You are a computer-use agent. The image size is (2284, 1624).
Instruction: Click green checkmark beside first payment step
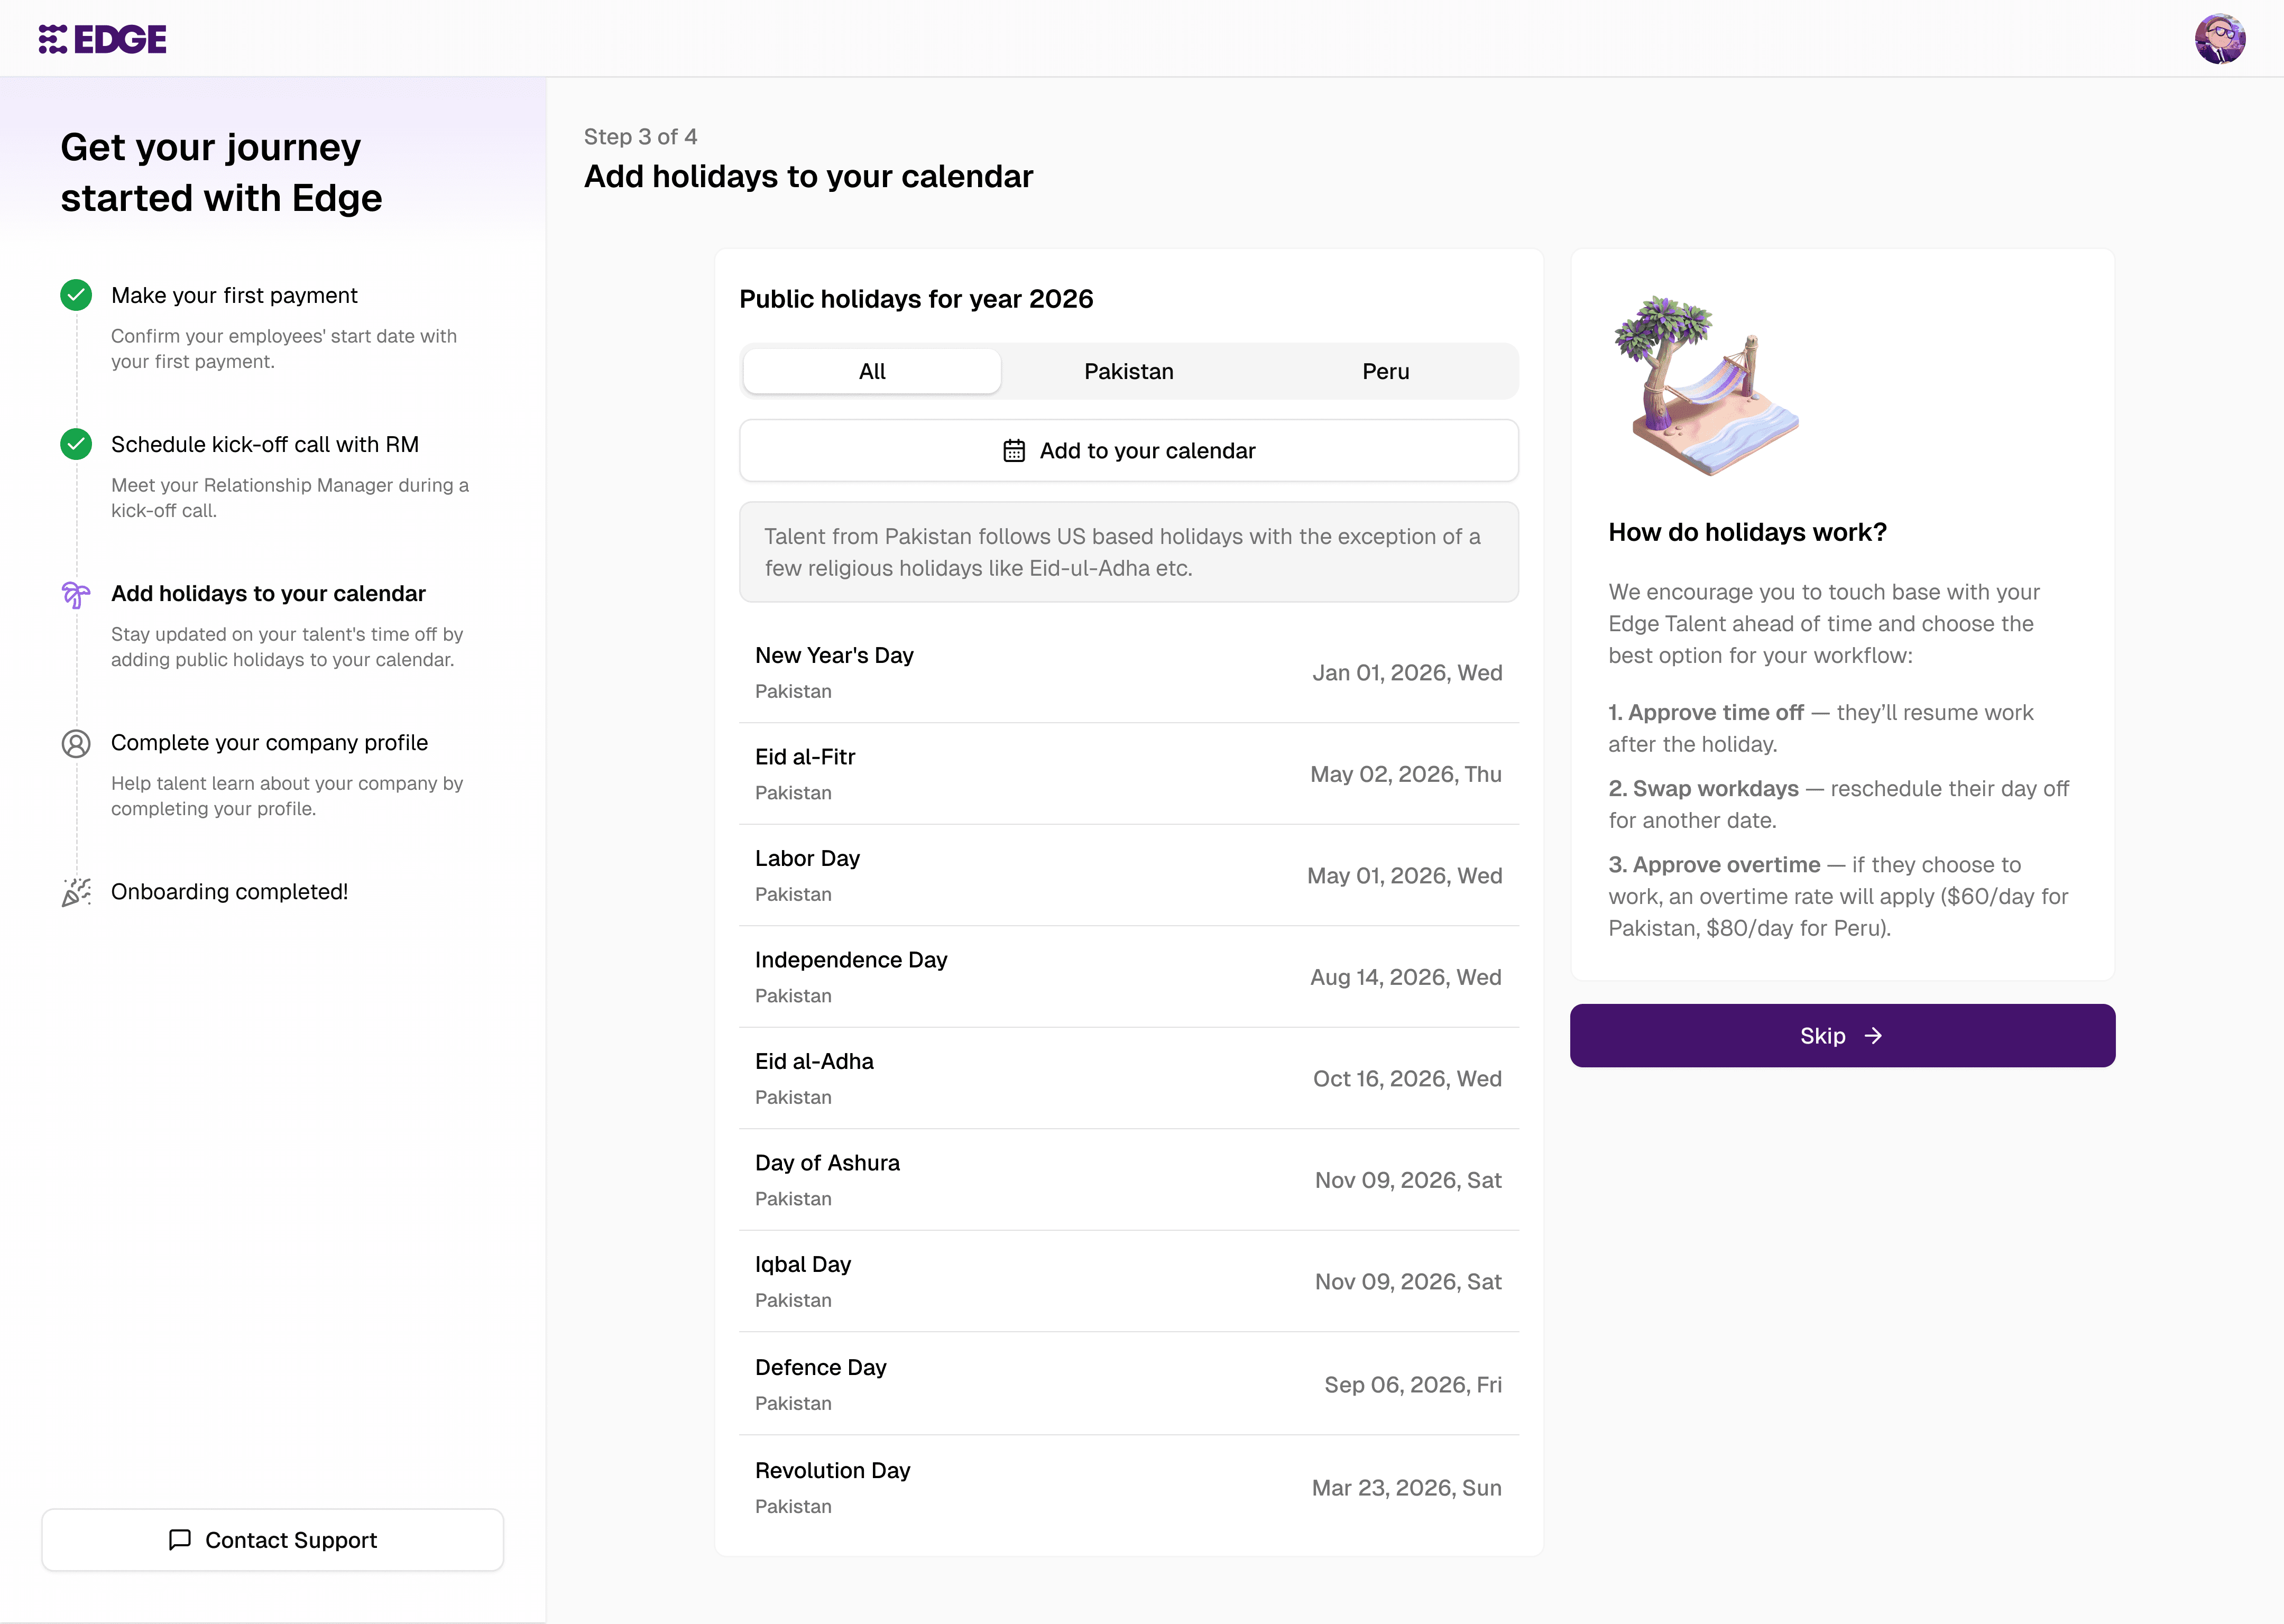coord(76,295)
